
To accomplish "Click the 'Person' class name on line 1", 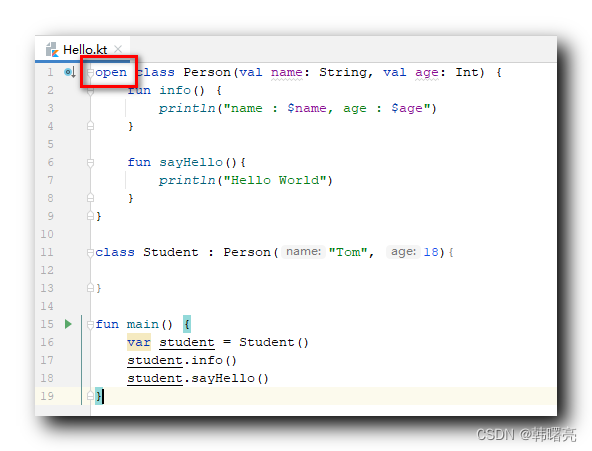I will (207, 72).
